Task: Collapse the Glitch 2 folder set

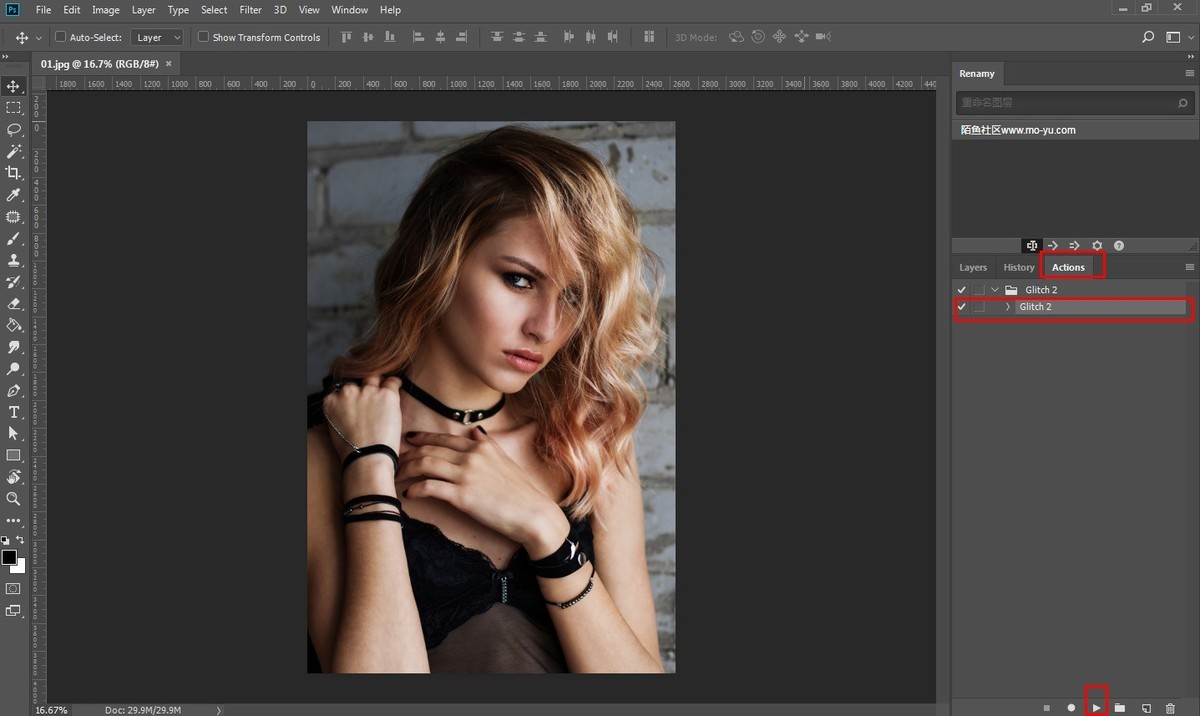Action: [x=995, y=290]
